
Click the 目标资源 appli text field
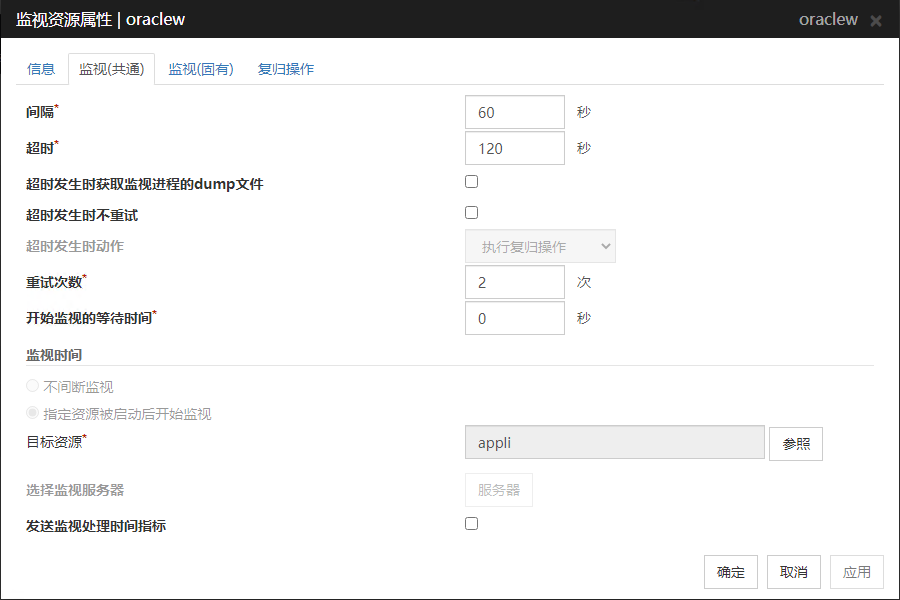tap(614, 442)
